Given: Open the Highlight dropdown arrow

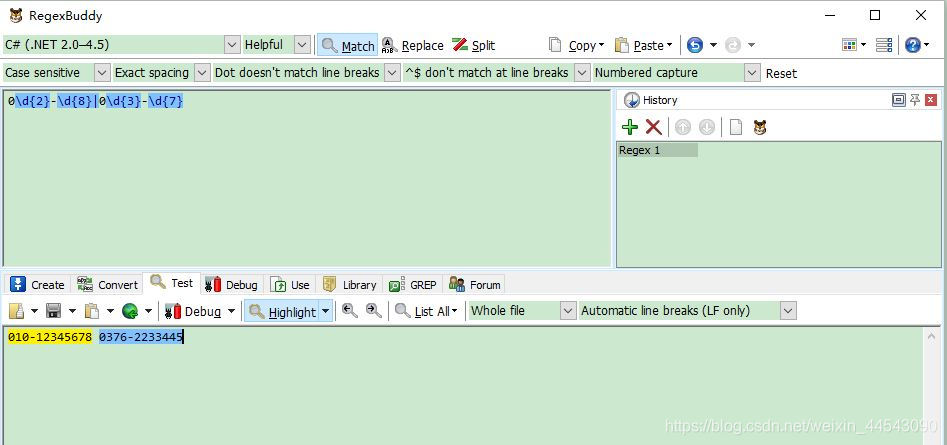Looking at the screenshot, I should coord(326,312).
